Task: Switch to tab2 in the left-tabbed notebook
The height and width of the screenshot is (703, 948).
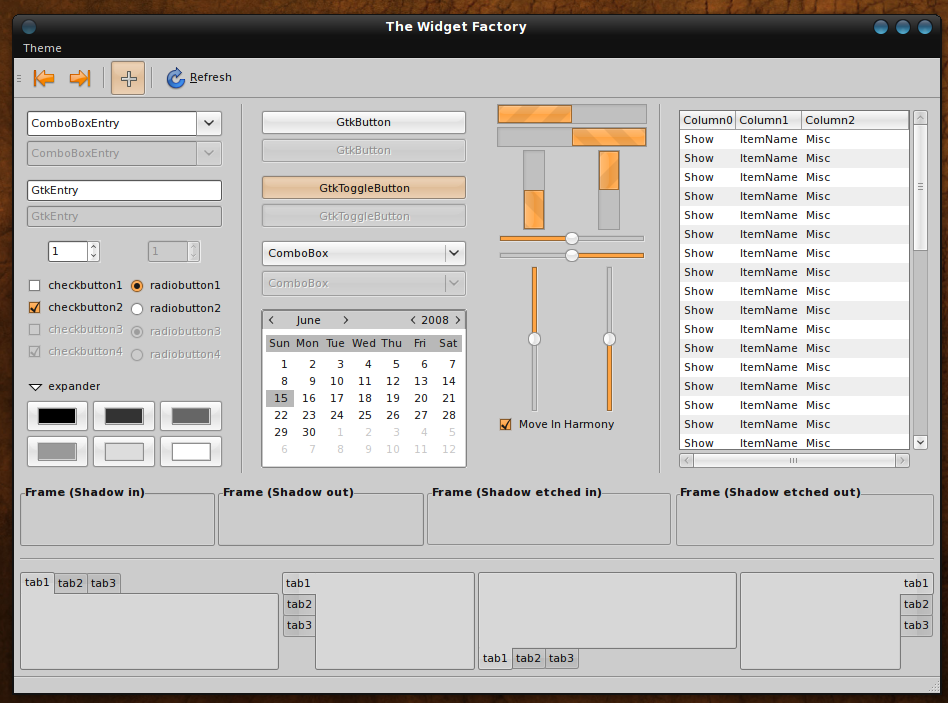Action: pyautogui.click(x=299, y=604)
